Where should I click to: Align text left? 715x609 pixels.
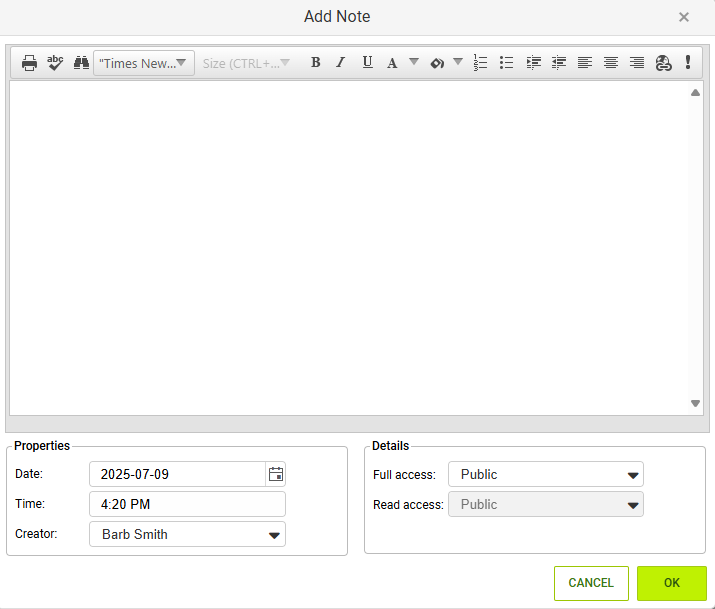click(x=585, y=62)
